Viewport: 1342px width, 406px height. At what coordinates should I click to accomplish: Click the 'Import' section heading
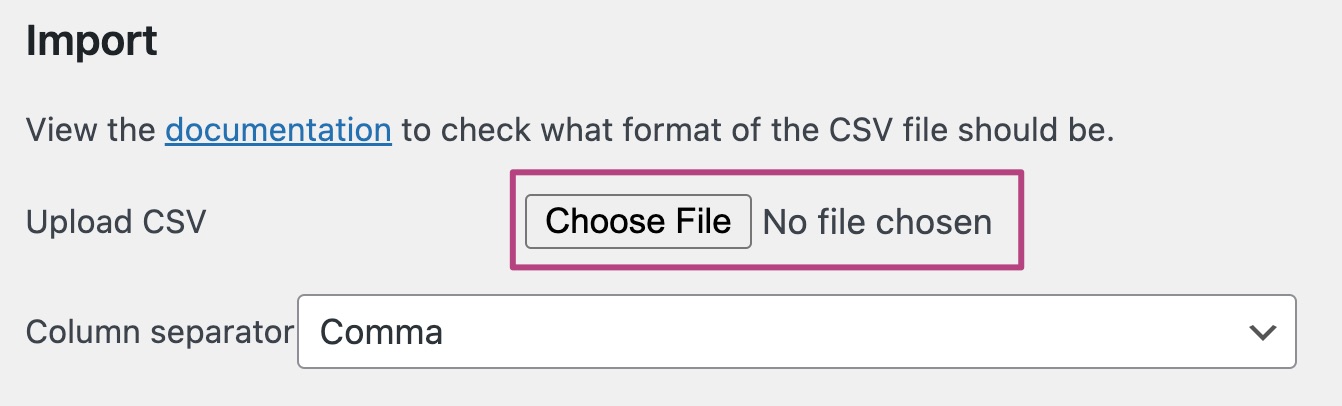[x=92, y=41]
